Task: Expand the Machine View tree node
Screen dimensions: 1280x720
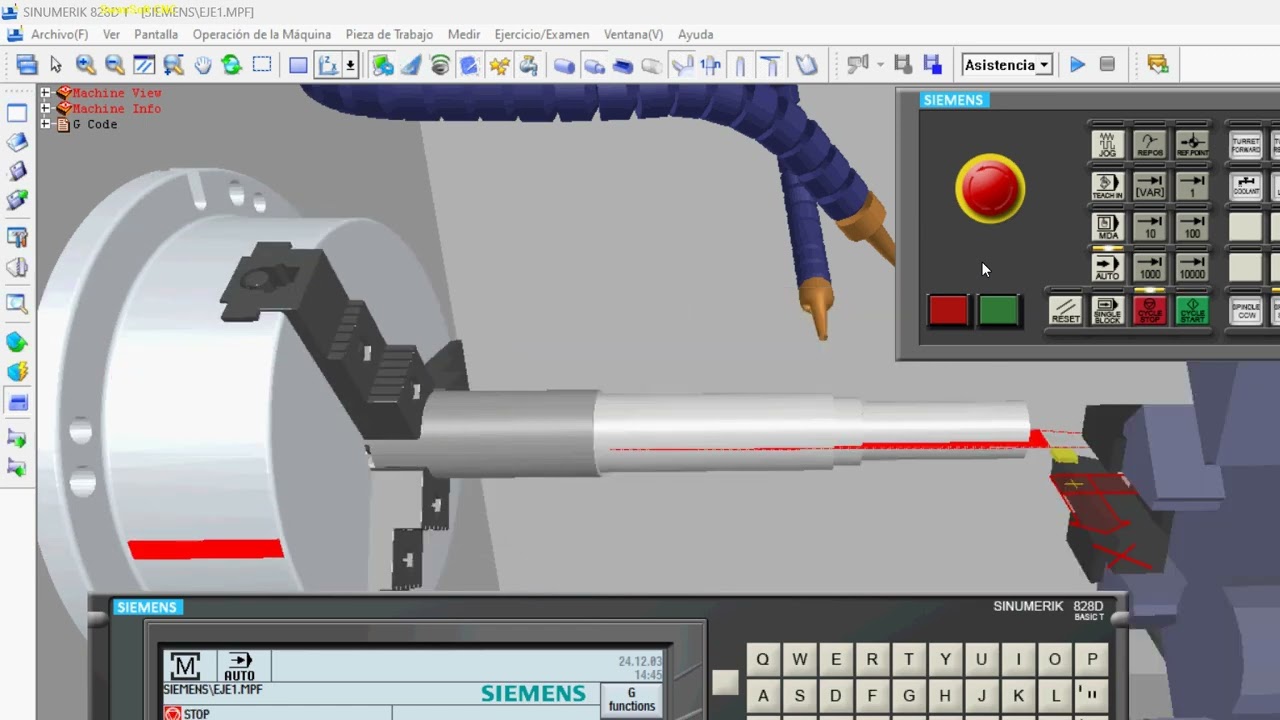Action: point(45,93)
